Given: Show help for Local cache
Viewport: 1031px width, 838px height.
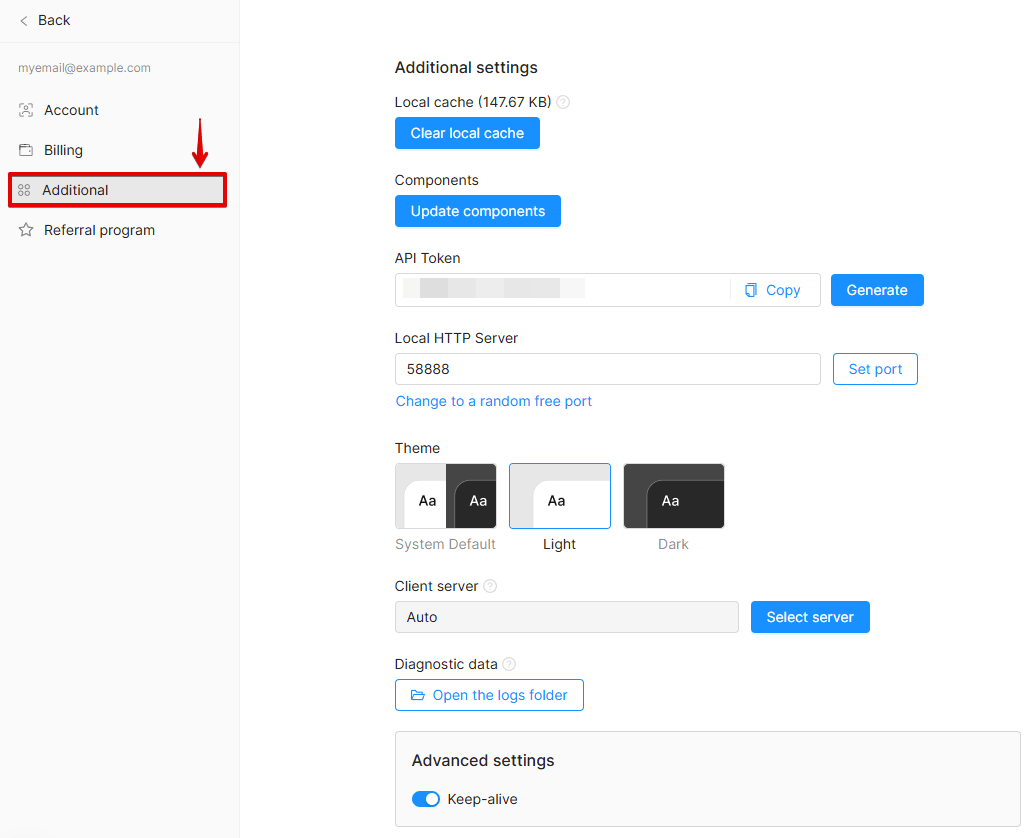Looking at the screenshot, I should tap(563, 102).
